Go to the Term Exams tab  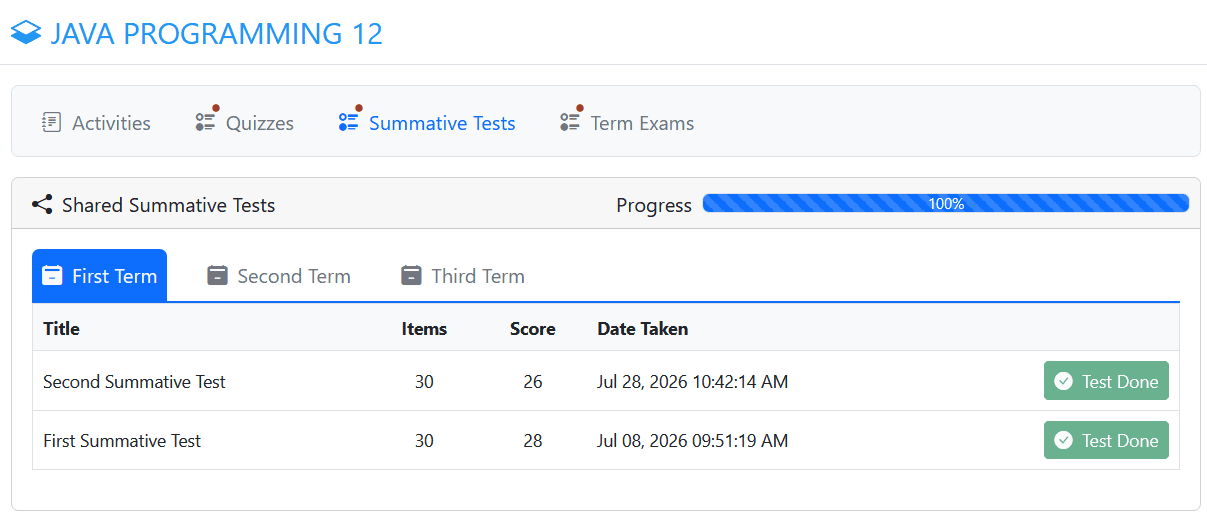[627, 123]
